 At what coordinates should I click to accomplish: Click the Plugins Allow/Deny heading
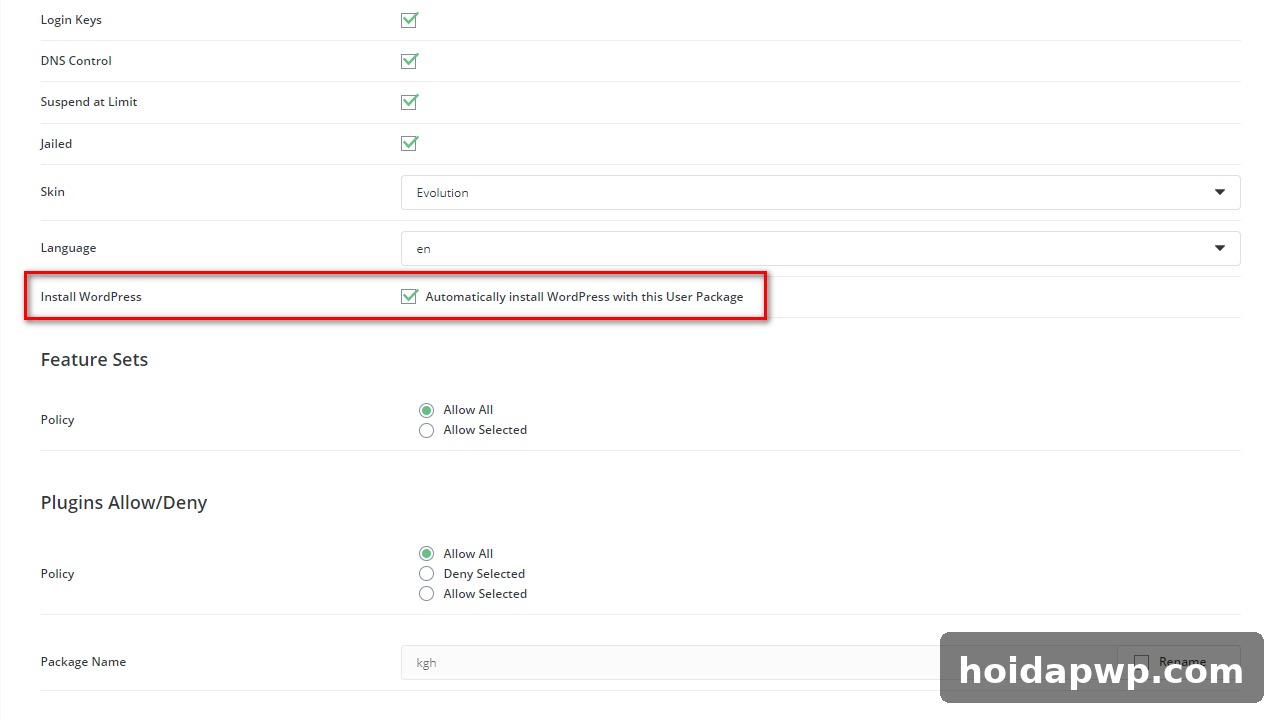pyautogui.click(x=124, y=503)
